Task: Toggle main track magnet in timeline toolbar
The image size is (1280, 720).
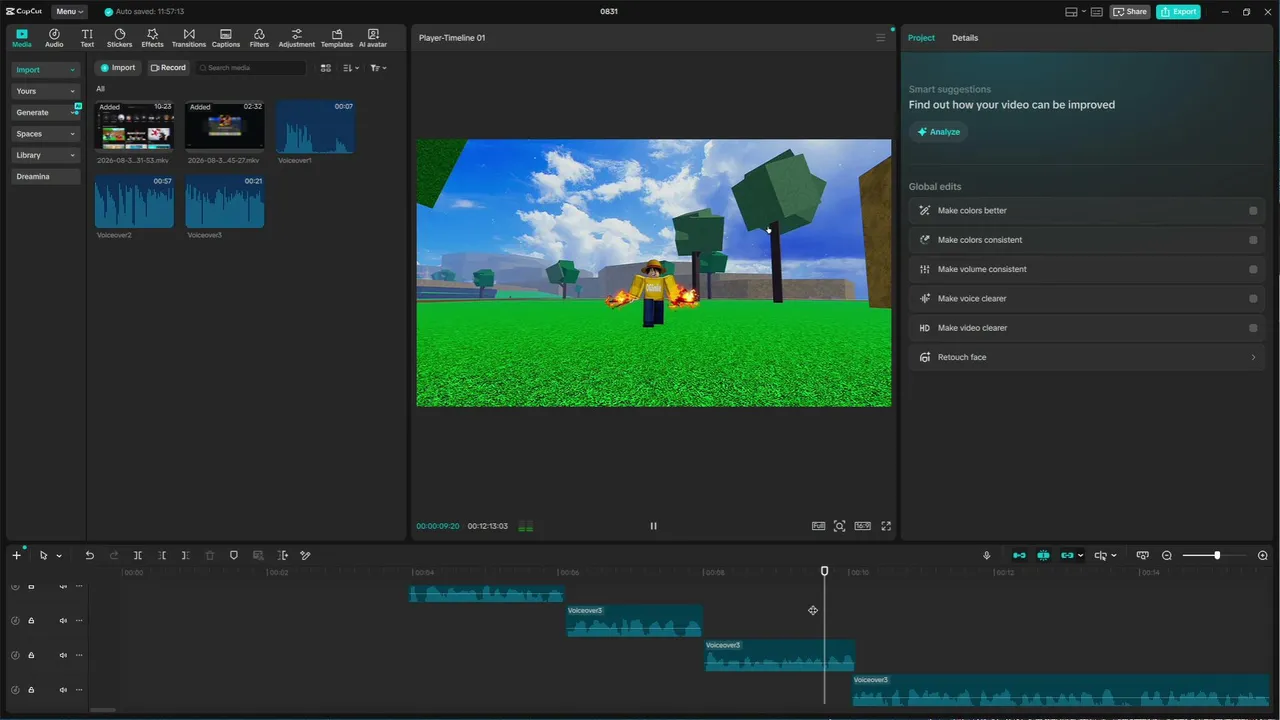Action: click(x=1019, y=555)
